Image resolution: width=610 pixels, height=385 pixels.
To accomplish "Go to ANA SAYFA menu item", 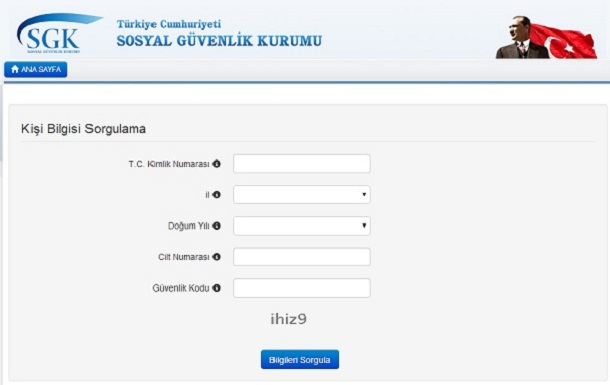I will (36, 69).
